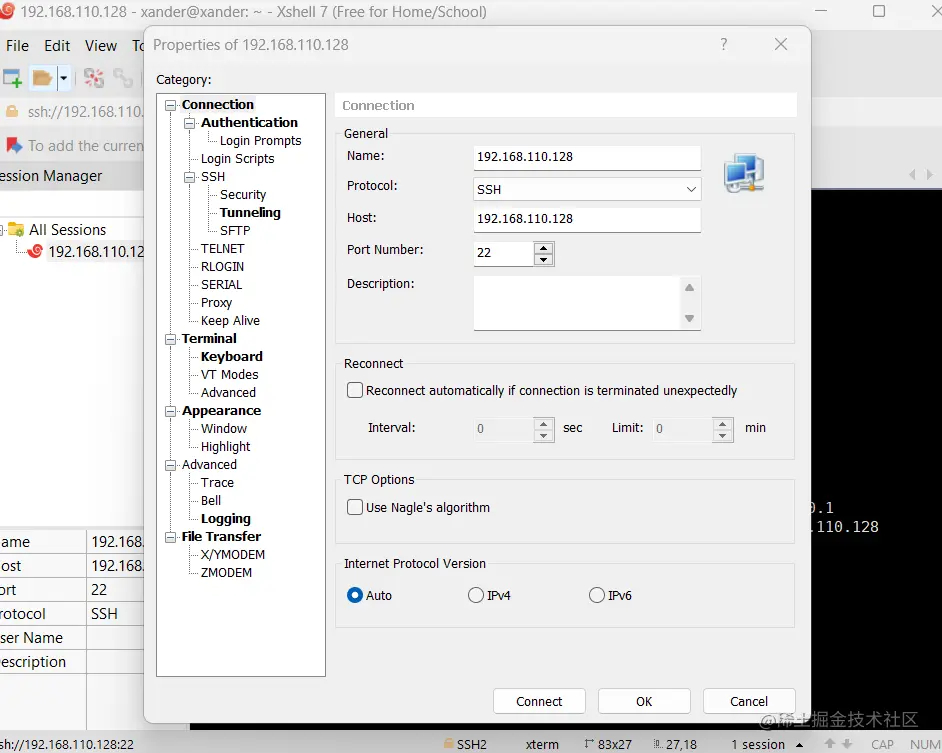Collapse the Appearance tree node
Viewport: 942px width, 753px height.
[x=171, y=412]
